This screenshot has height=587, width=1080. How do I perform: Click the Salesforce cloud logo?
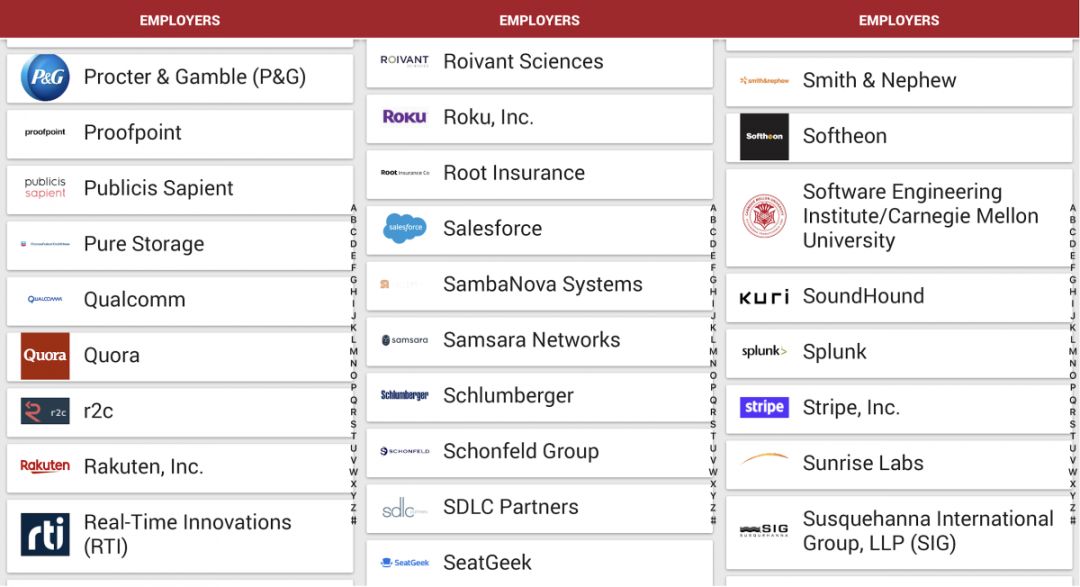tap(404, 228)
